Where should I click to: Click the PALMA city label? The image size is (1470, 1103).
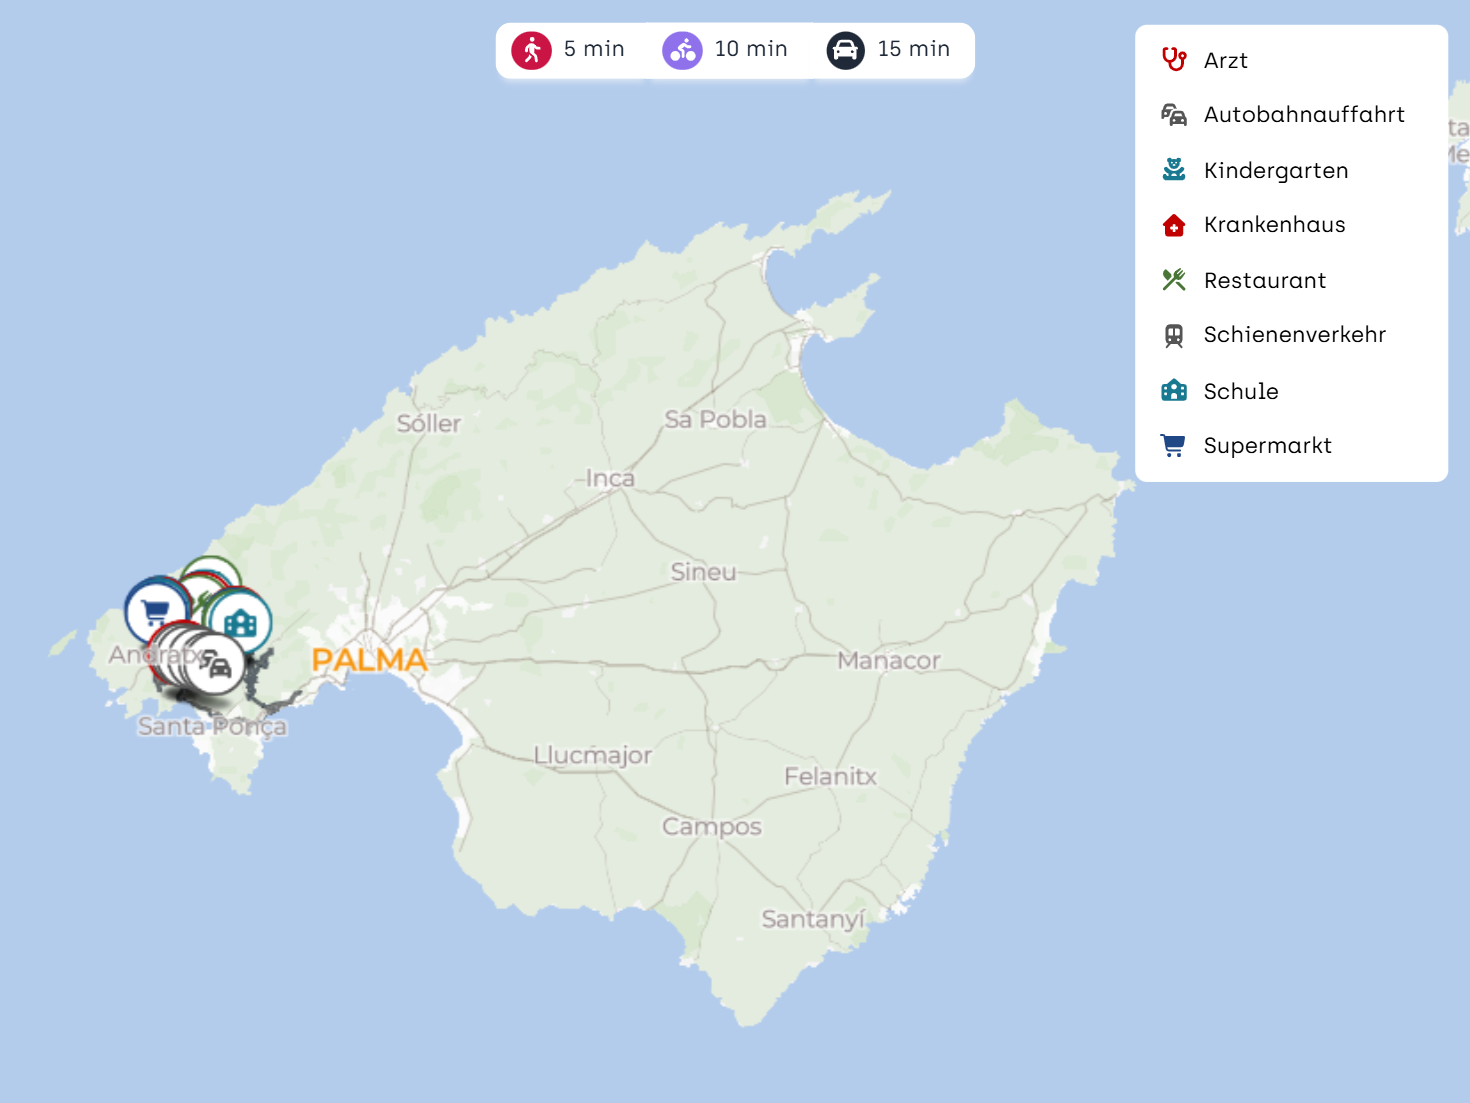click(x=369, y=660)
